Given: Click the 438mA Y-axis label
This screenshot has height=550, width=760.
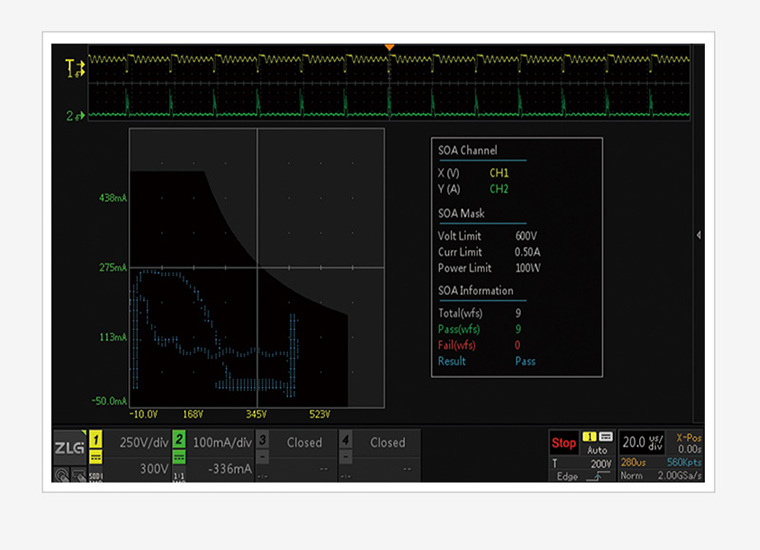Looking at the screenshot, I should [113, 198].
